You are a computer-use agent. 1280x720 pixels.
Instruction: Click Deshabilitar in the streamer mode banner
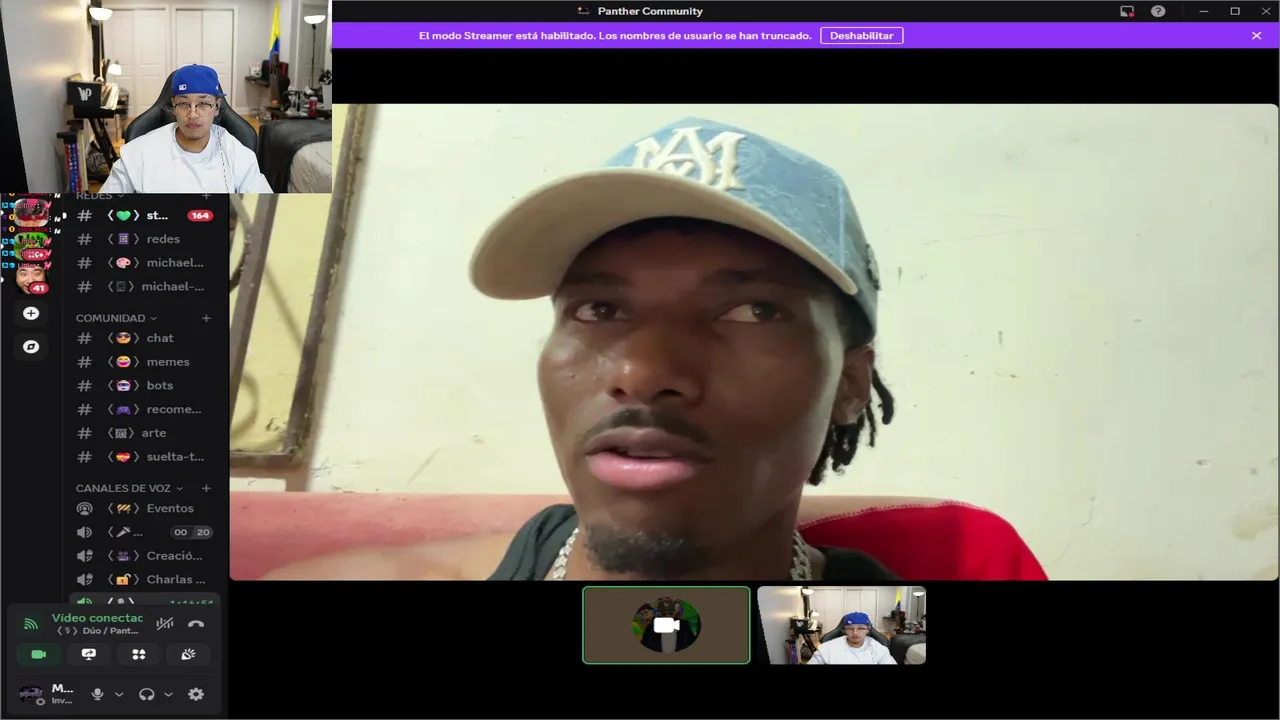(x=862, y=35)
